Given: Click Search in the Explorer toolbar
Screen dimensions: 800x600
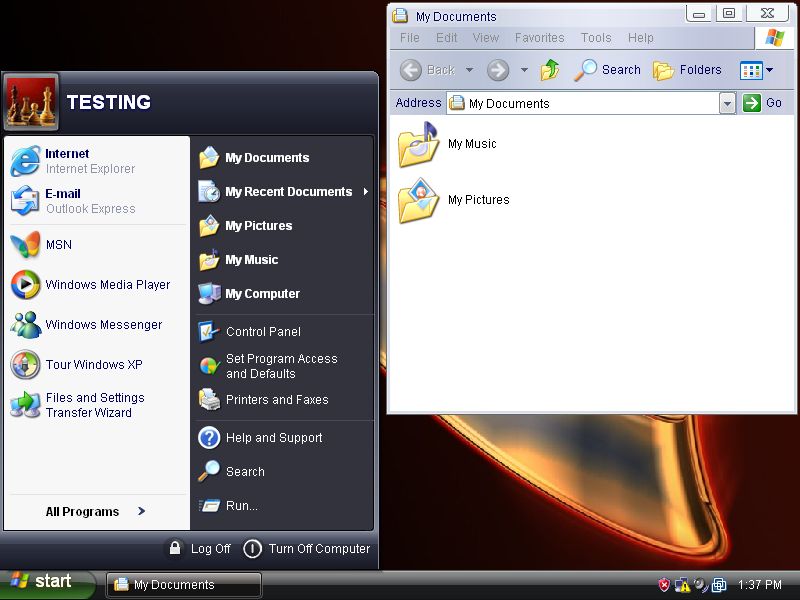Looking at the screenshot, I should click(607, 70).
